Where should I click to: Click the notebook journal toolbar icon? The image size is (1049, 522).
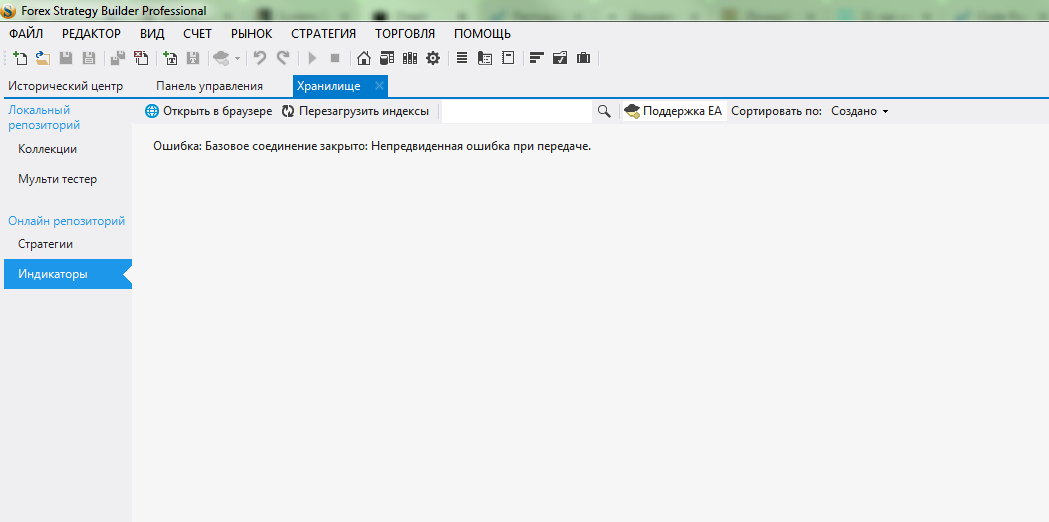click(508, 58)
